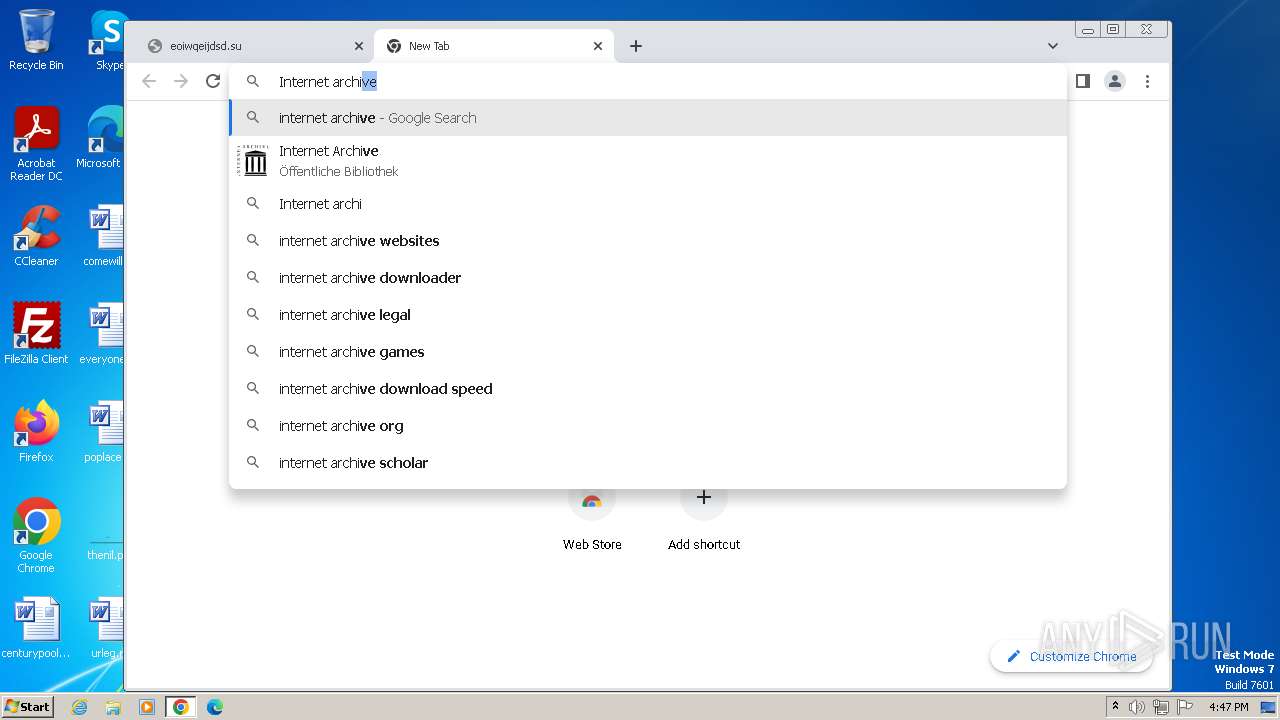Open the urleg Word document on desktop
The image size is (1280, 720).
click(105, 627)
